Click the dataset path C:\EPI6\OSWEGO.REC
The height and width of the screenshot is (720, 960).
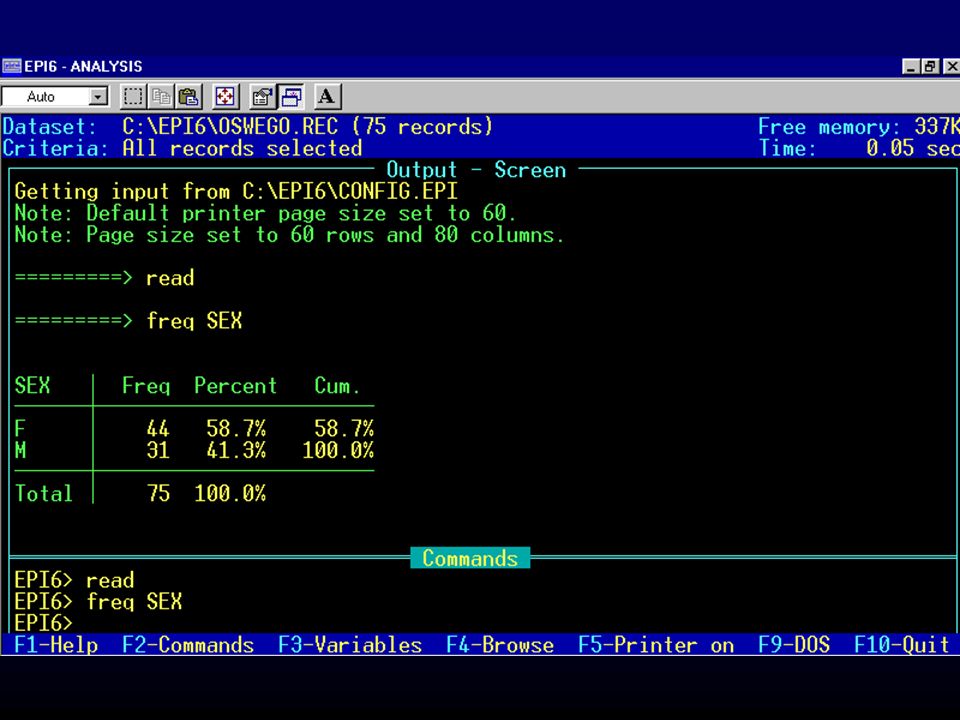coord(230,126)
